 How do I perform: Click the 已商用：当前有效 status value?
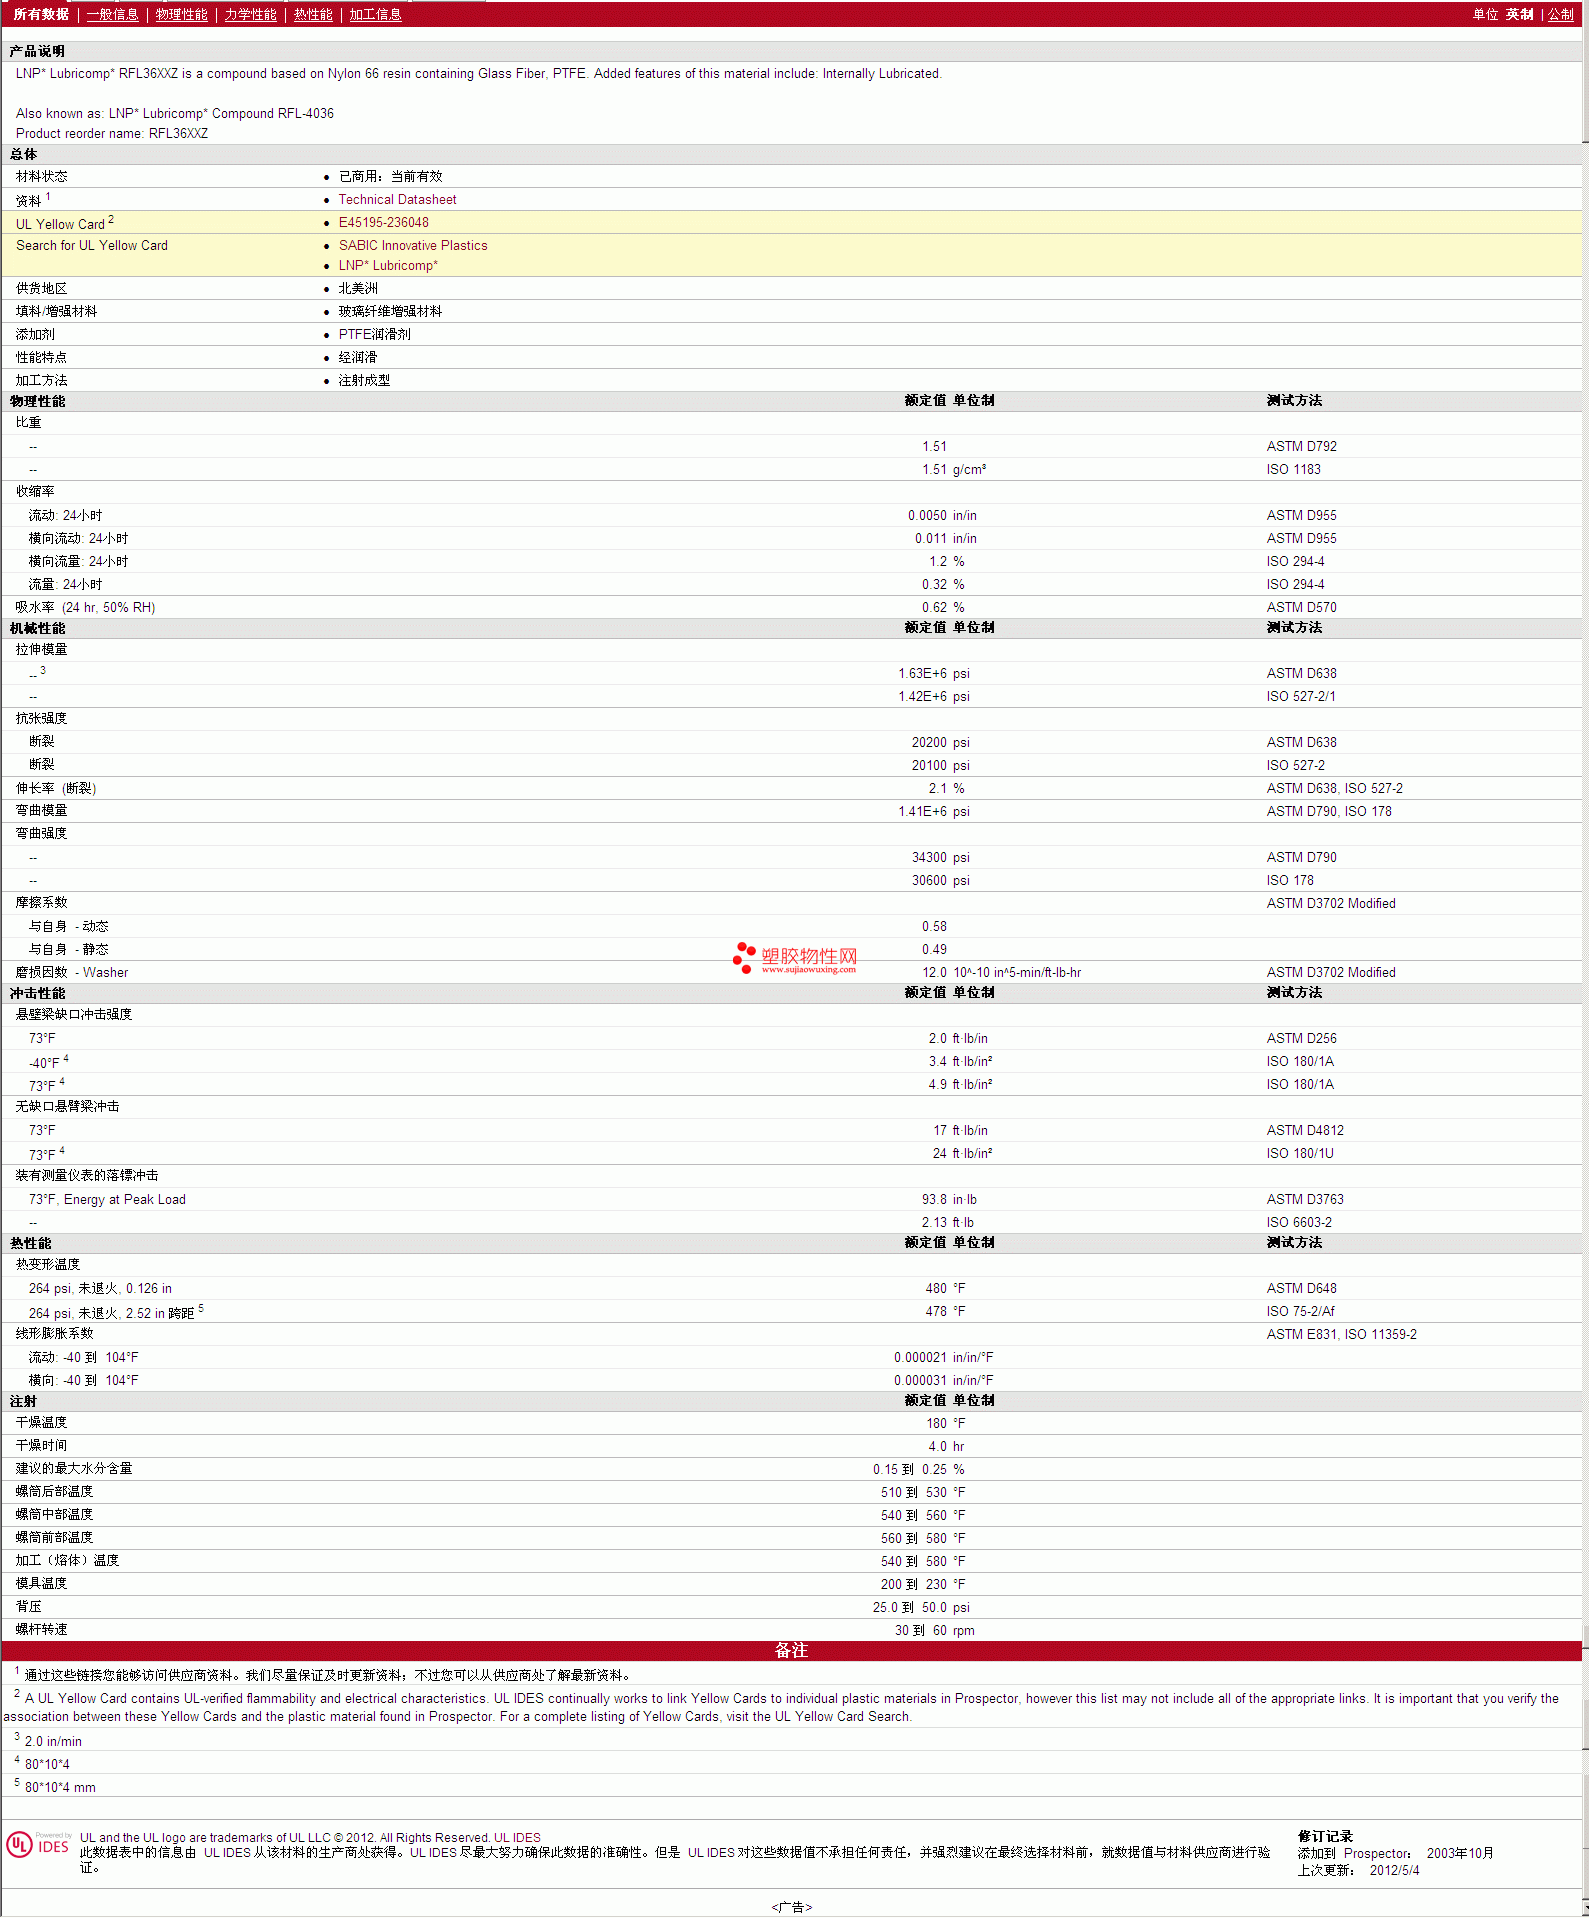pyautogui.click(x=390, y=177)
